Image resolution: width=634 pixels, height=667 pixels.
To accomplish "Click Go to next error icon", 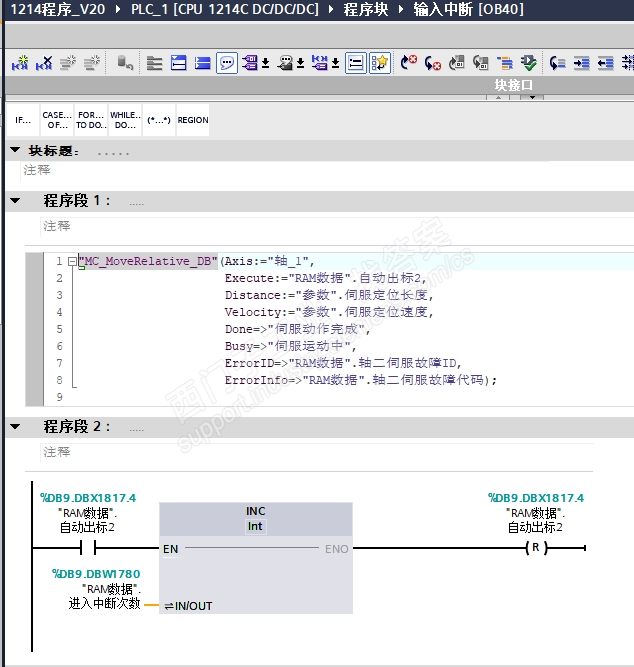I will [x=408, y=63].
